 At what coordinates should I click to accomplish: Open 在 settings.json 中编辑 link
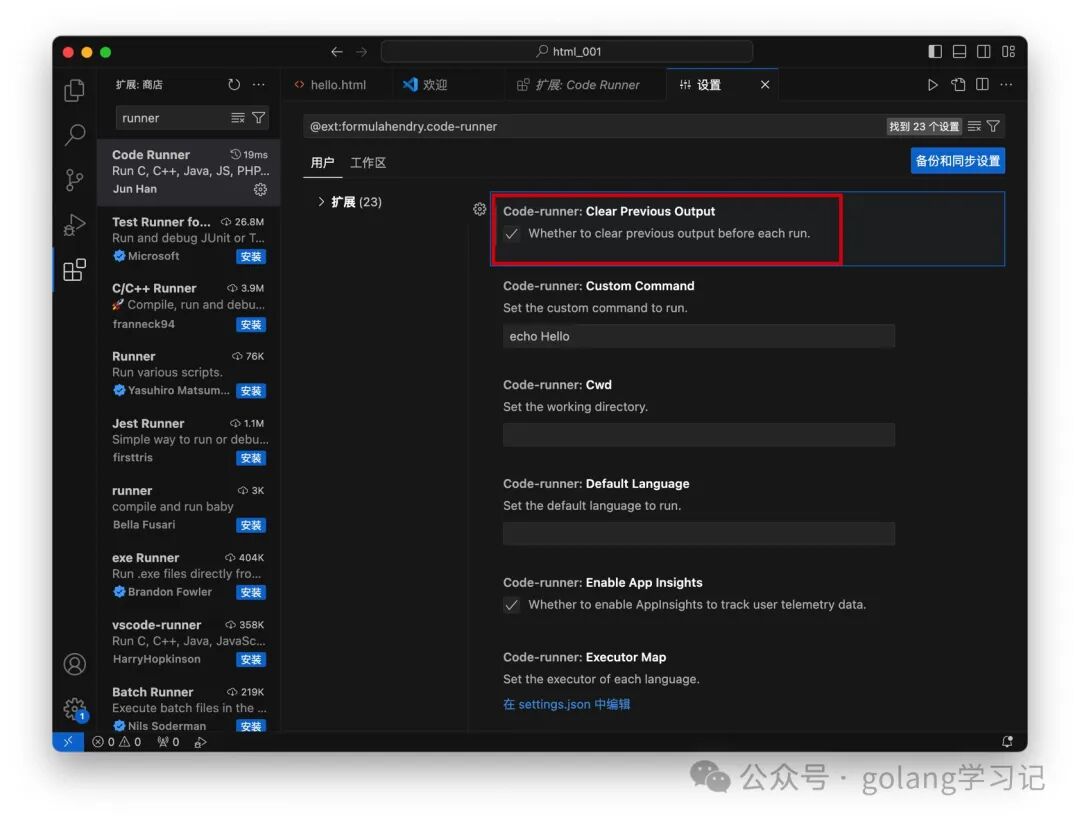click(x=566, y=704)
